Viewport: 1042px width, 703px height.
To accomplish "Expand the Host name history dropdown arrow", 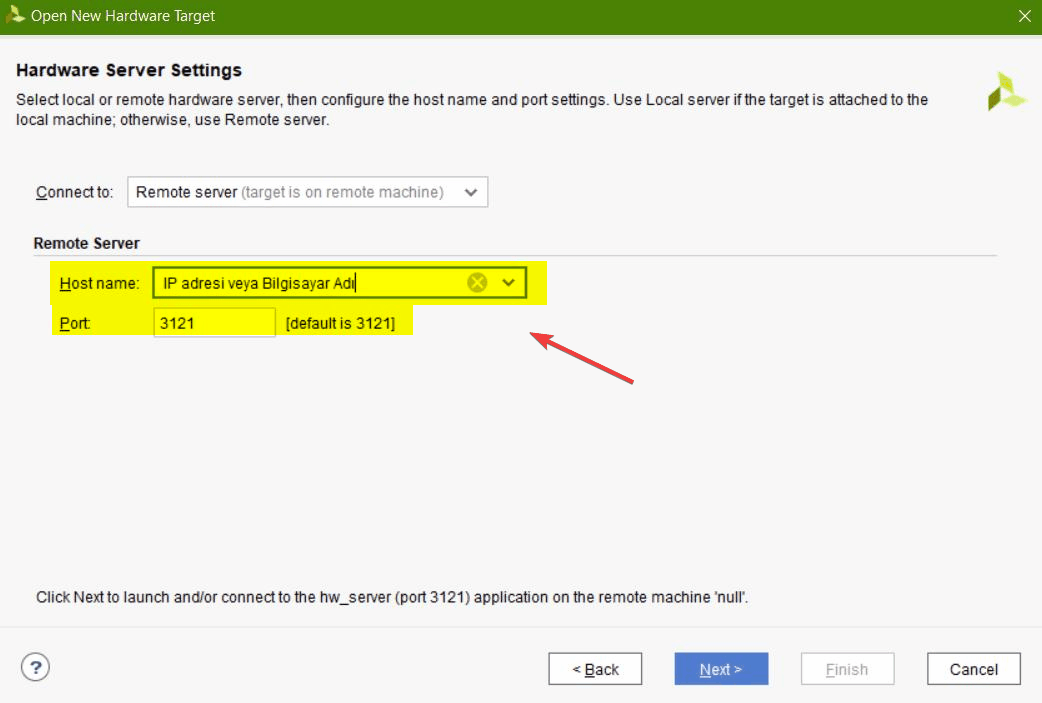I will [509, 283].
